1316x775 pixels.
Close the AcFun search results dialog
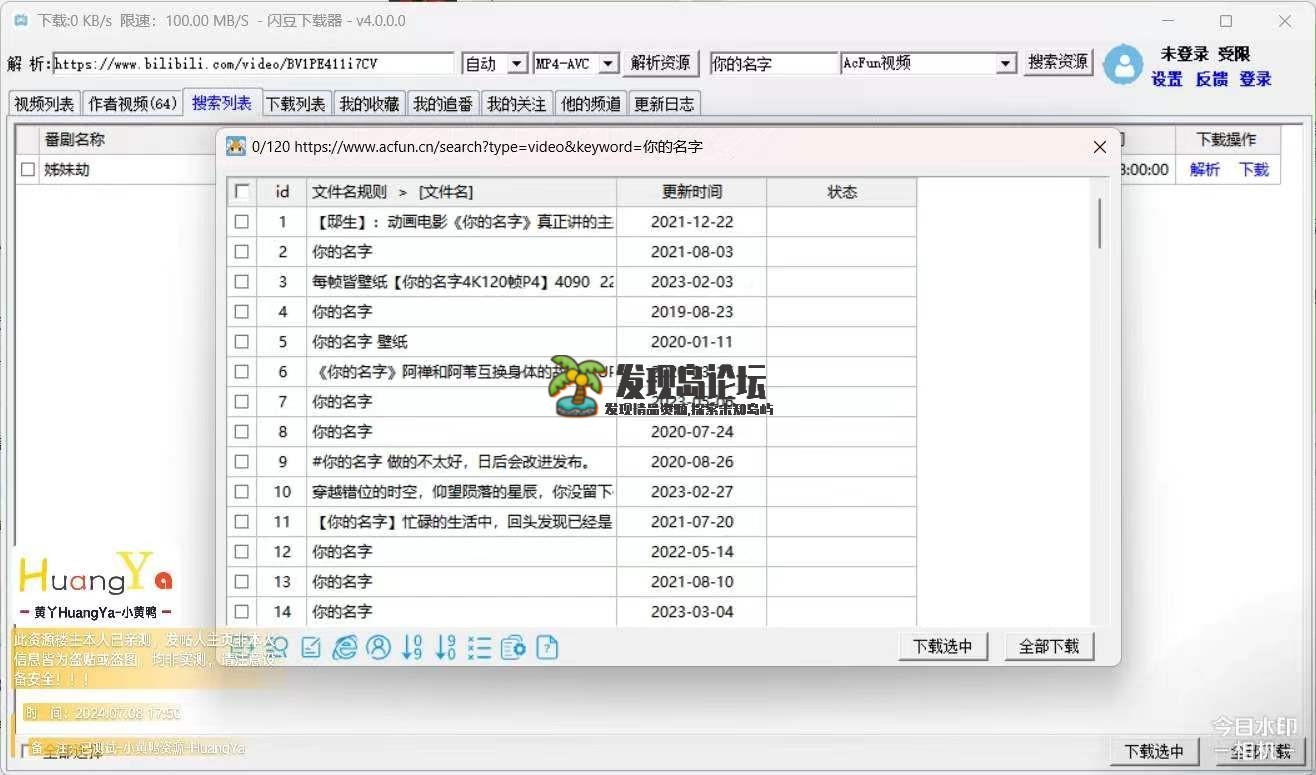[1100, 147]
